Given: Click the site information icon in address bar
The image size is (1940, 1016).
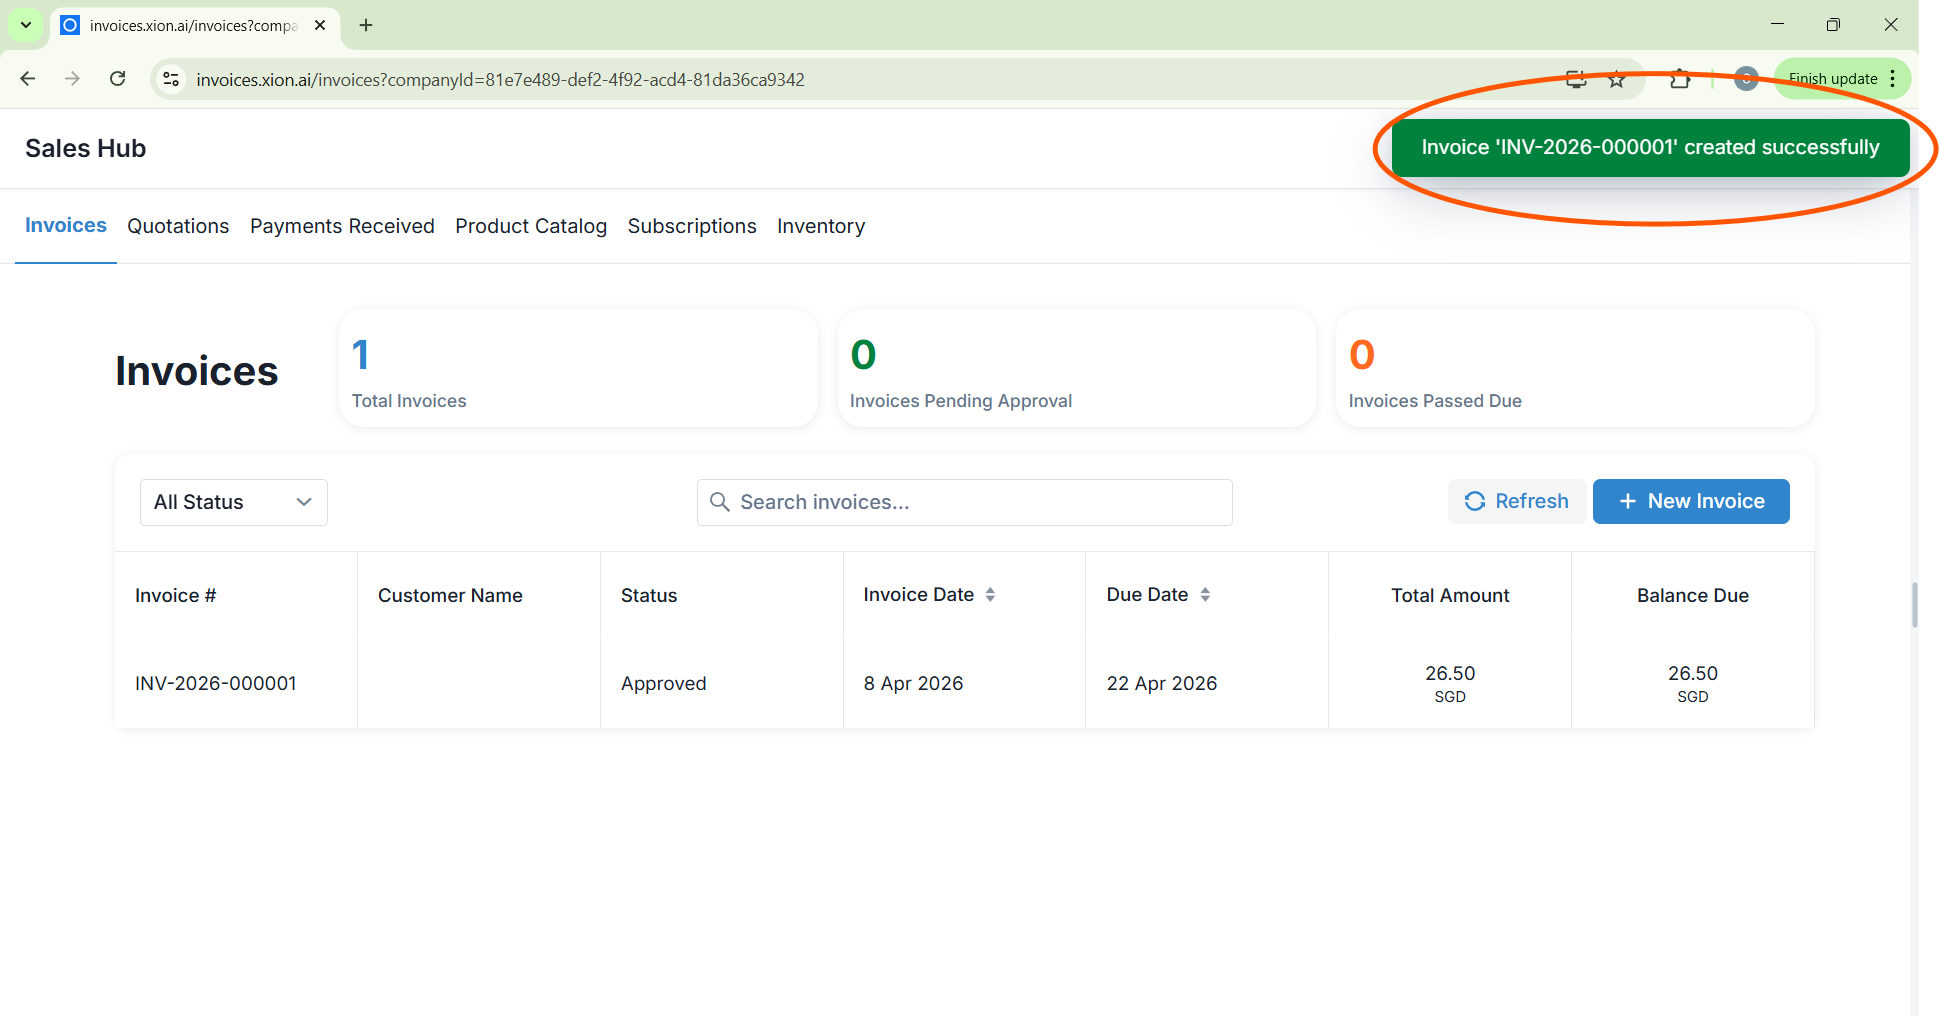Looking at the screenshot, I should [x=171, y=79].
